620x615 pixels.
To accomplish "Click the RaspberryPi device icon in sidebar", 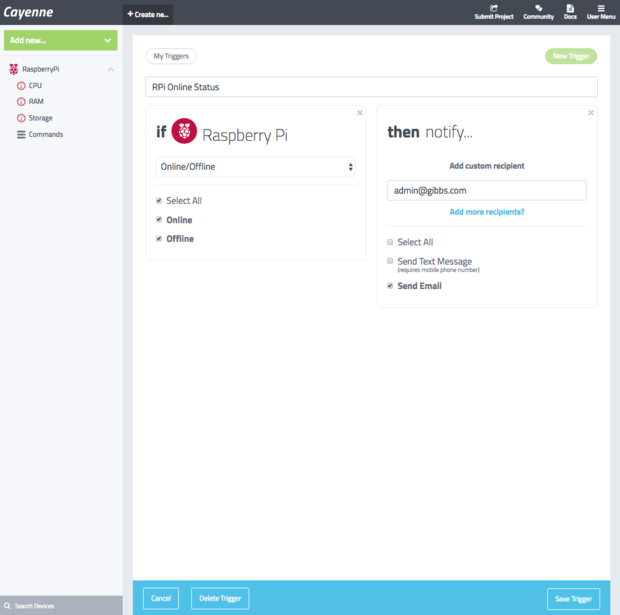I will [x=14, y=69].
